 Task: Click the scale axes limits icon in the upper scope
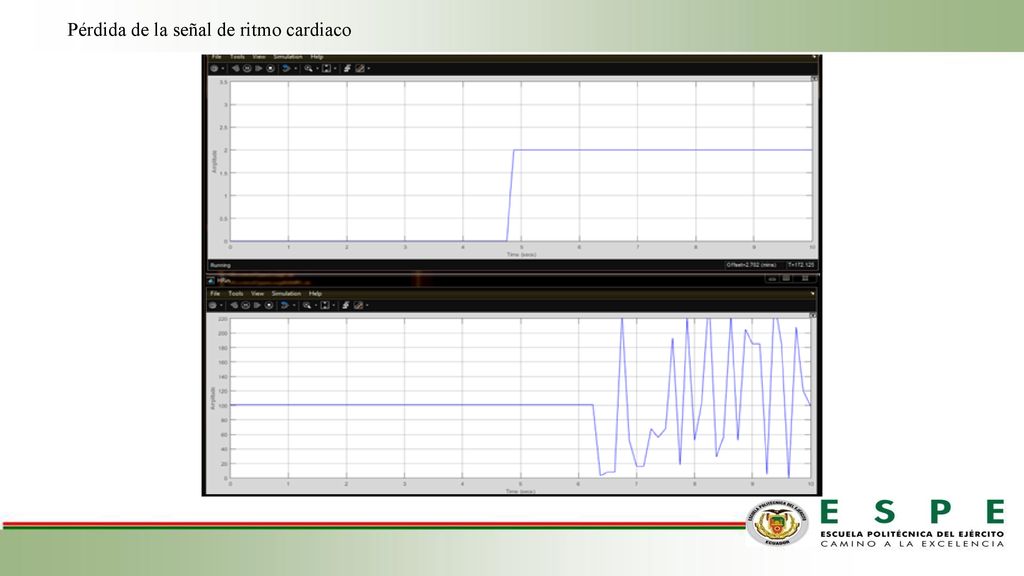[x=327, y=69]
